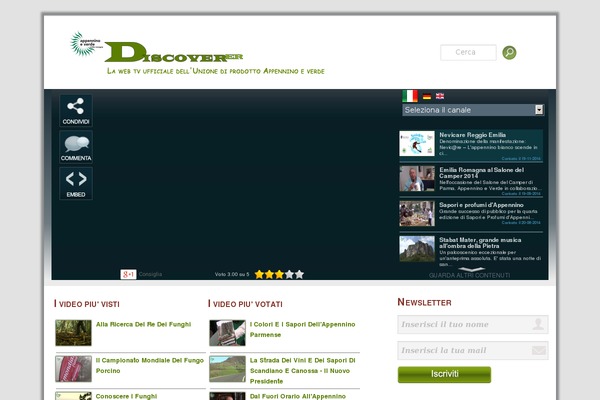Click I Colori E I Sapori thumbnail
Viewport: 600px width, 400px height.
pyautogui.click(x=227, y=333)
